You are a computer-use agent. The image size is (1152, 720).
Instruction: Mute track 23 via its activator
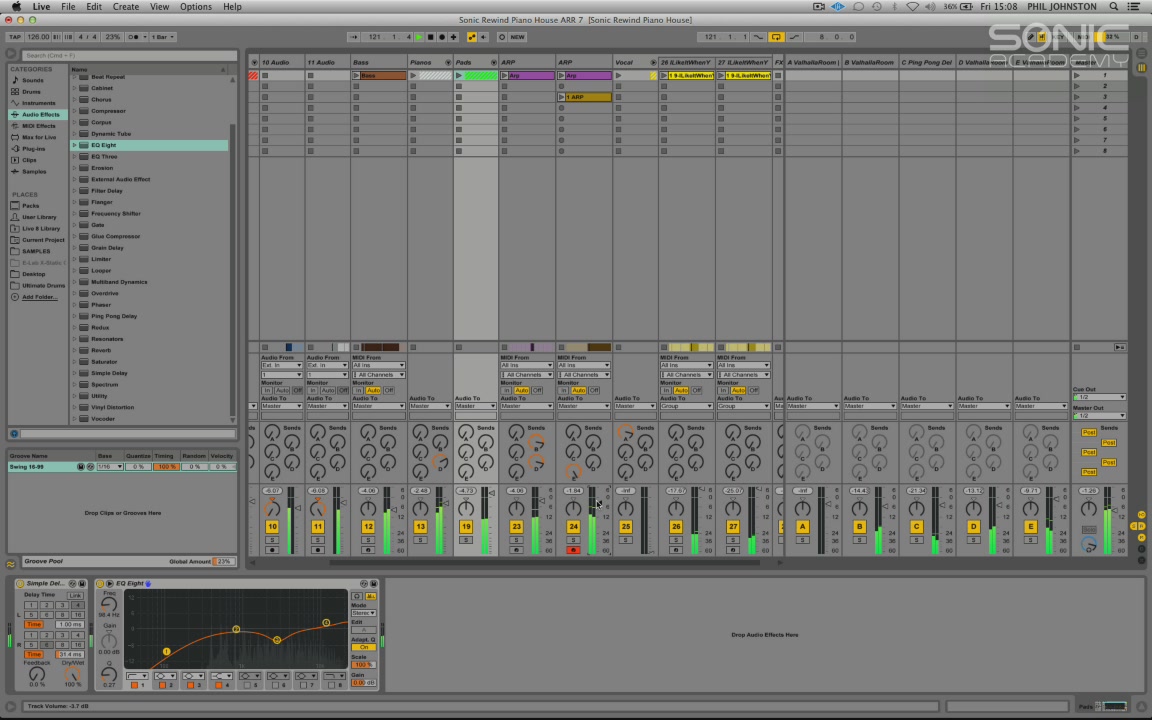click(516, 527)
